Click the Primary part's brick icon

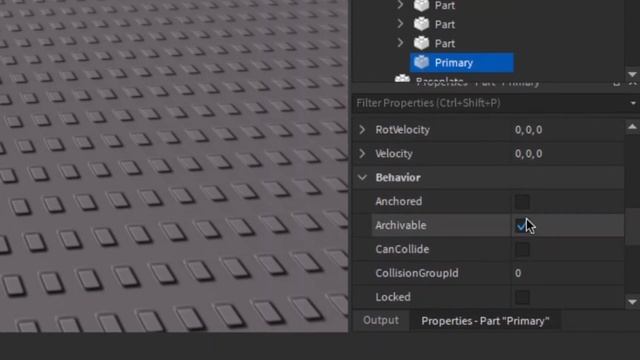coord(422,62)
